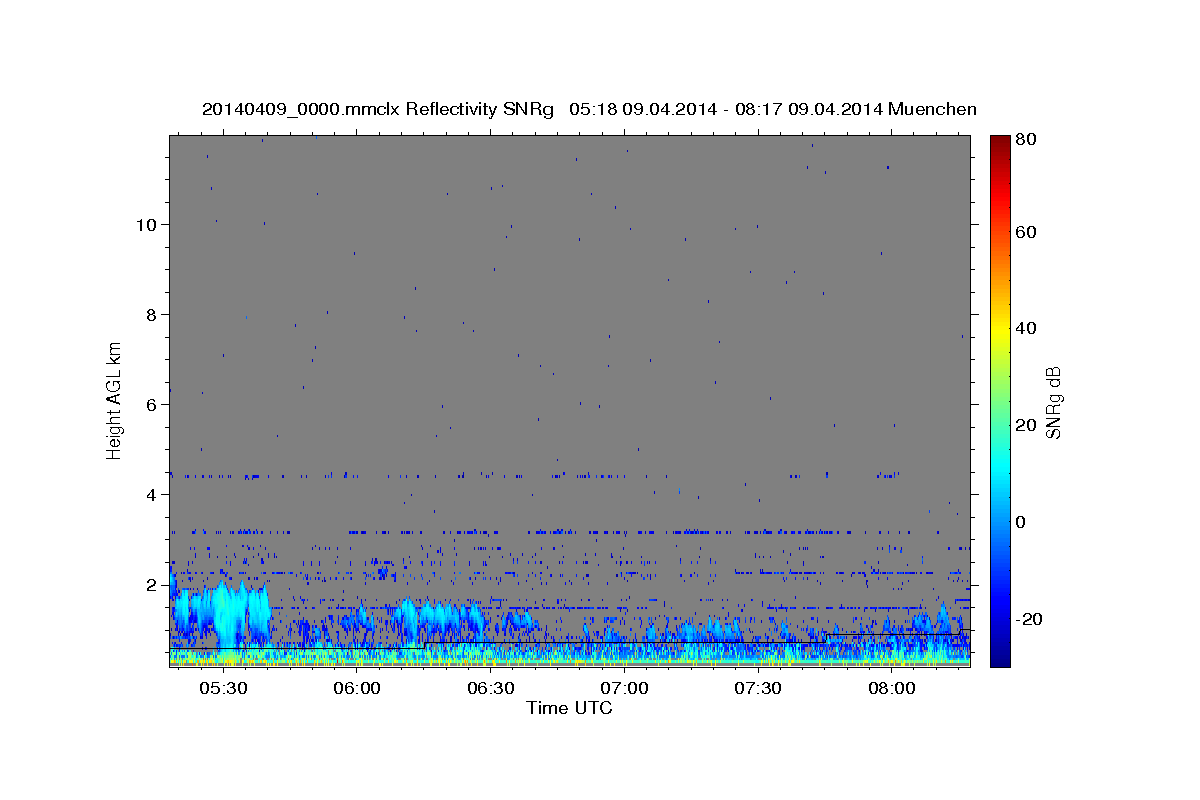Click the 06:30 time tick label
1200x800 pixels.
coord(491,689)
